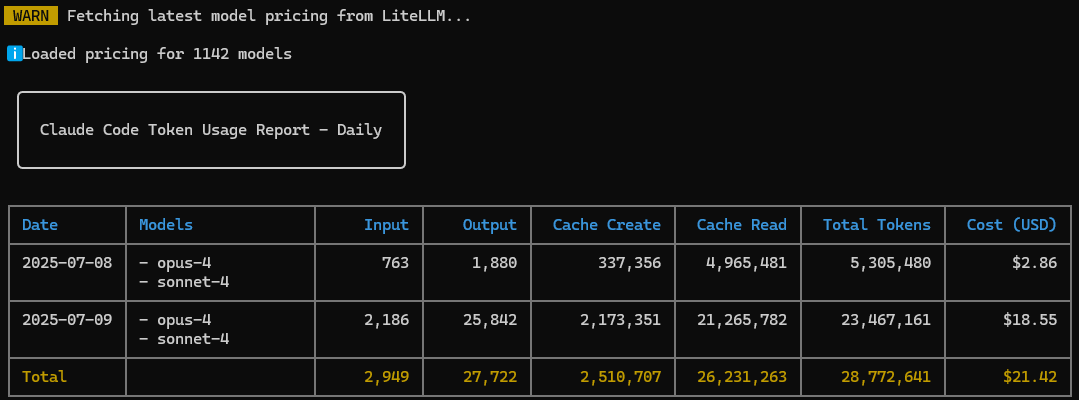Click the Cache Create header

point(606,224)
